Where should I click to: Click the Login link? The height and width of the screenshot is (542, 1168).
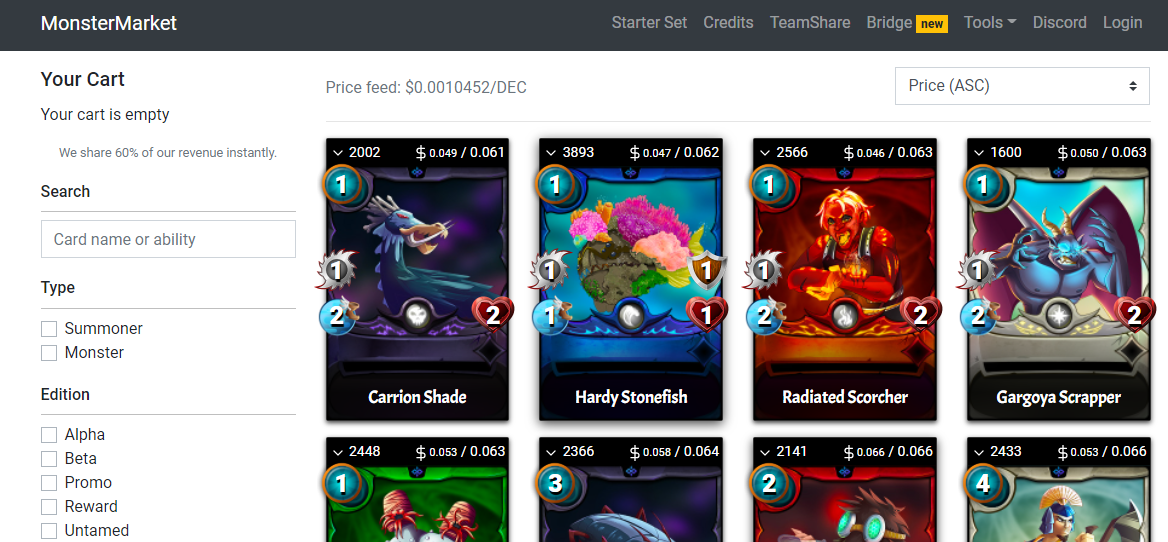[1123, 22]
